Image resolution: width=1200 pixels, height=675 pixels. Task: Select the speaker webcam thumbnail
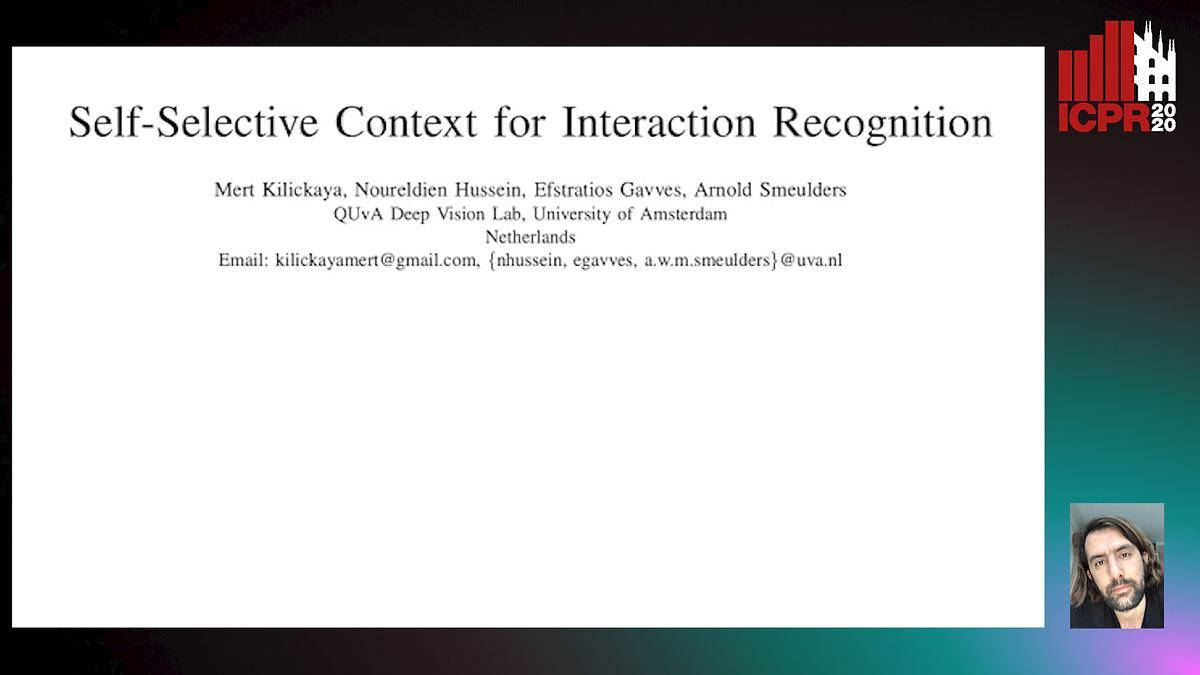pos(1116,565)
